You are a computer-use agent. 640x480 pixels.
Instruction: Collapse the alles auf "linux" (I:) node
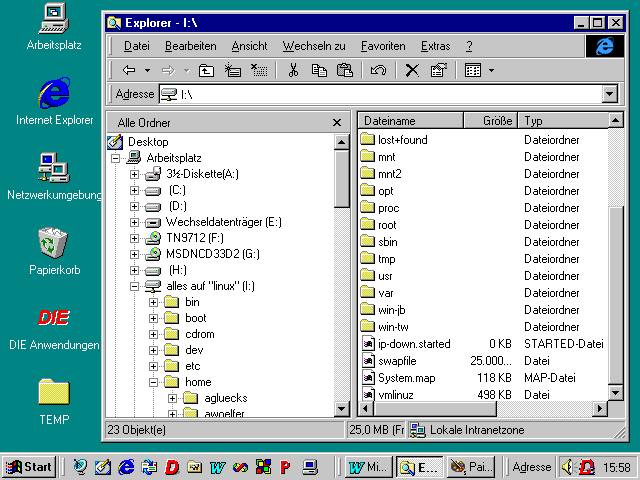click(134, 287)
